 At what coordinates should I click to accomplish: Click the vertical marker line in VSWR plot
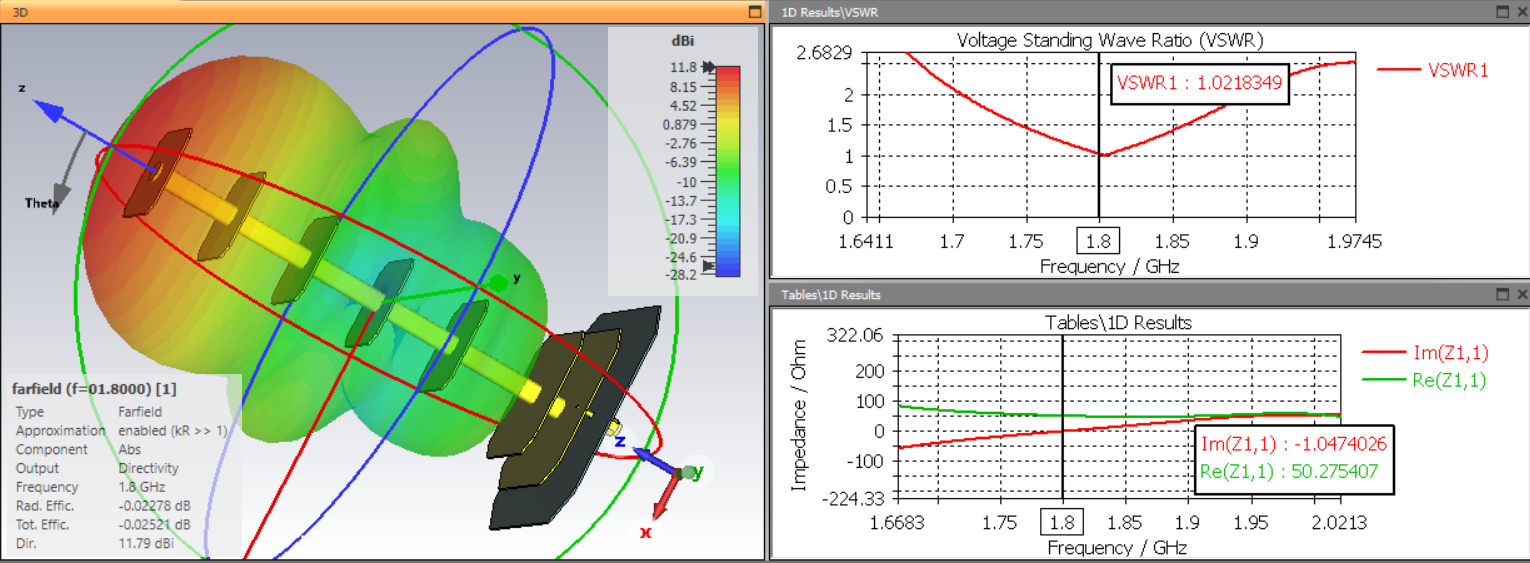[x=1099, y=135]
